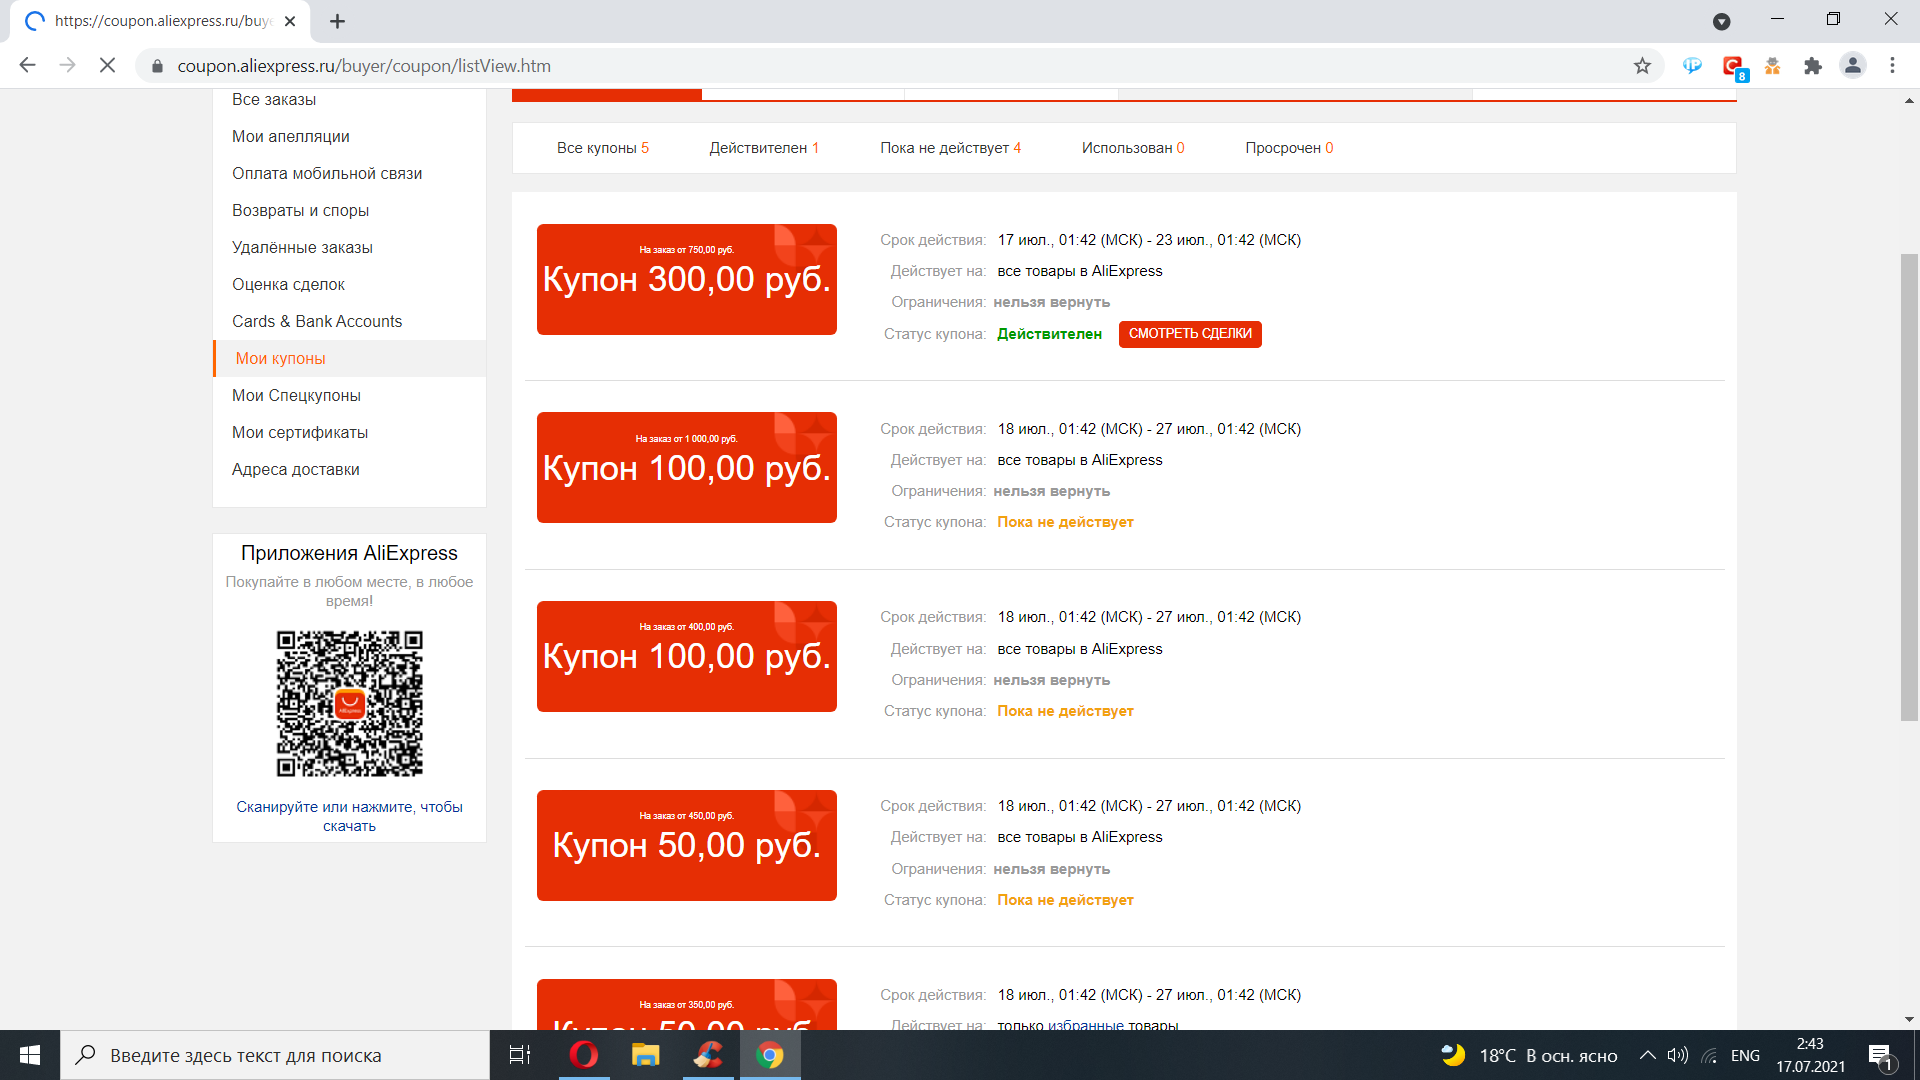Click the scrollbar up arrow
Viewport: 1920px width, 1080px height.
[x=1909, y=100]
